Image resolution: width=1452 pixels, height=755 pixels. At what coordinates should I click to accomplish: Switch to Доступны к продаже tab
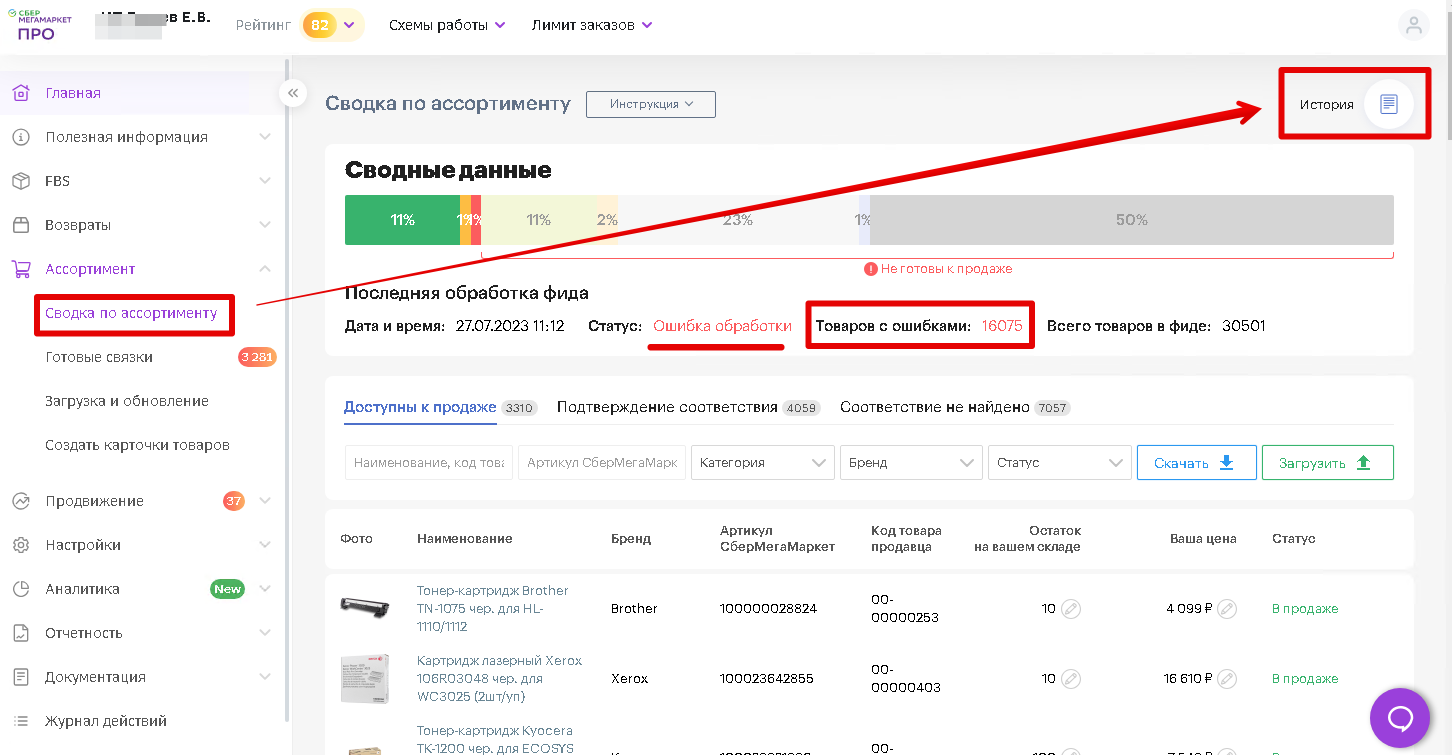coord(420,407)
